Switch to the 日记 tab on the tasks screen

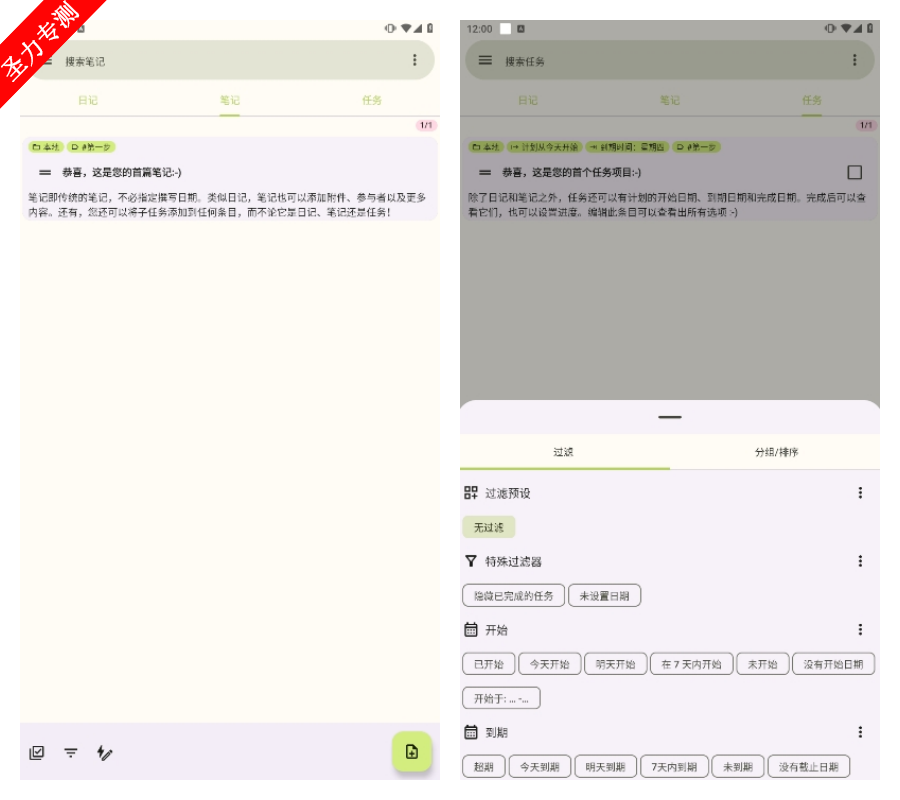tap(528, 100)
